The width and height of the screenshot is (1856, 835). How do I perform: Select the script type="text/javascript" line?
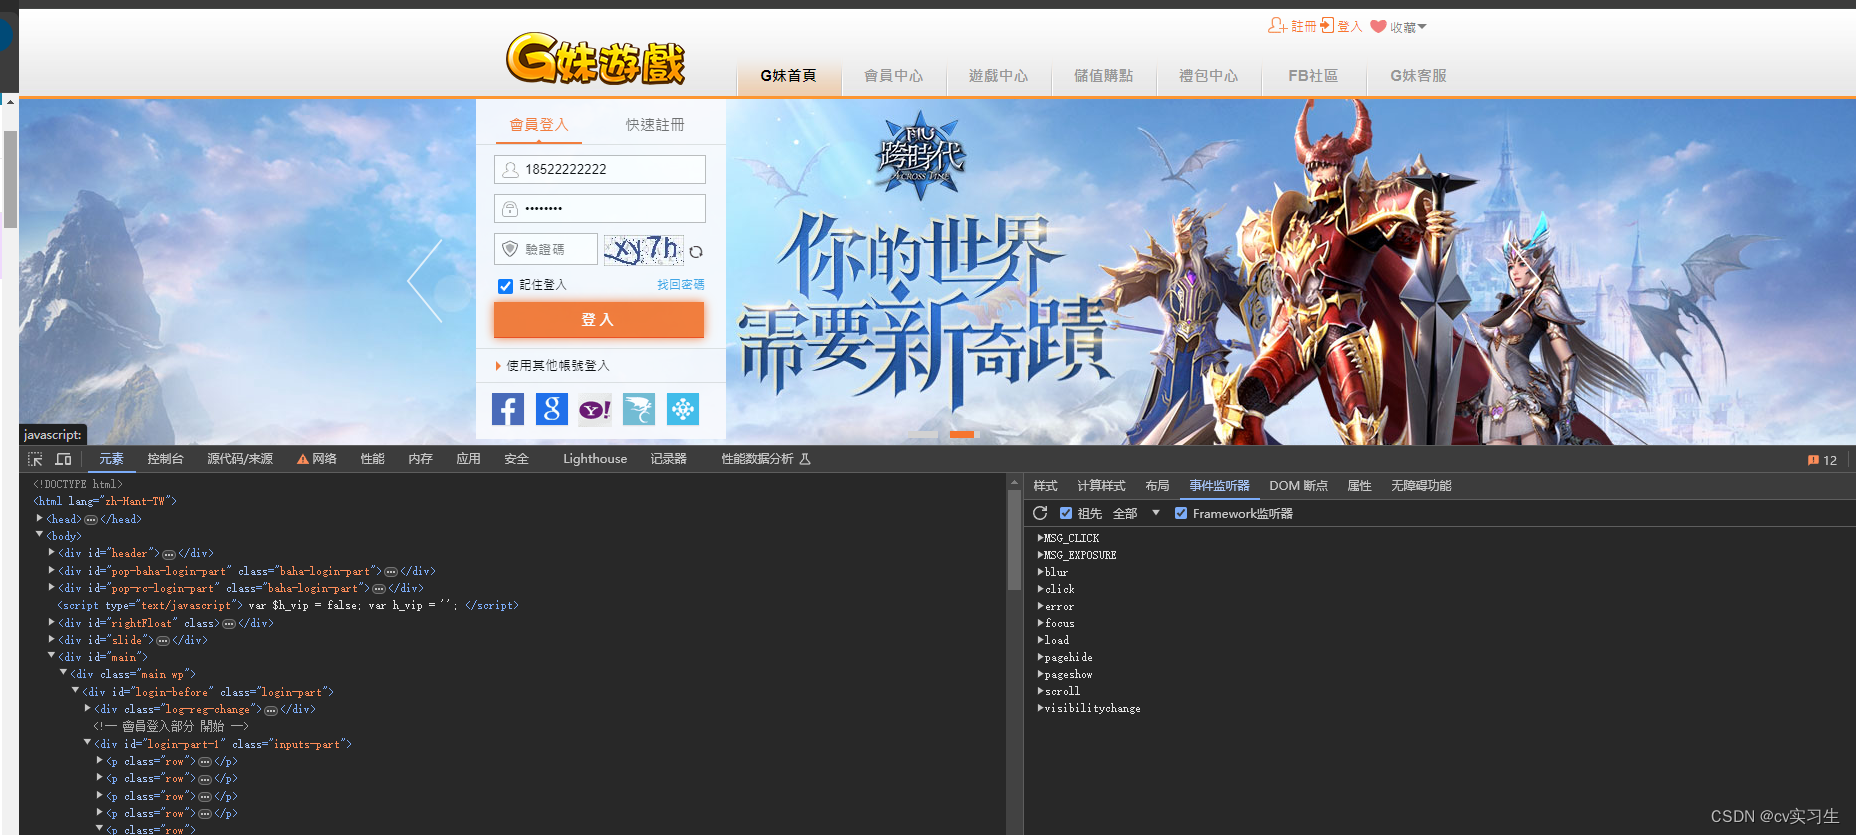coord(288,605)
